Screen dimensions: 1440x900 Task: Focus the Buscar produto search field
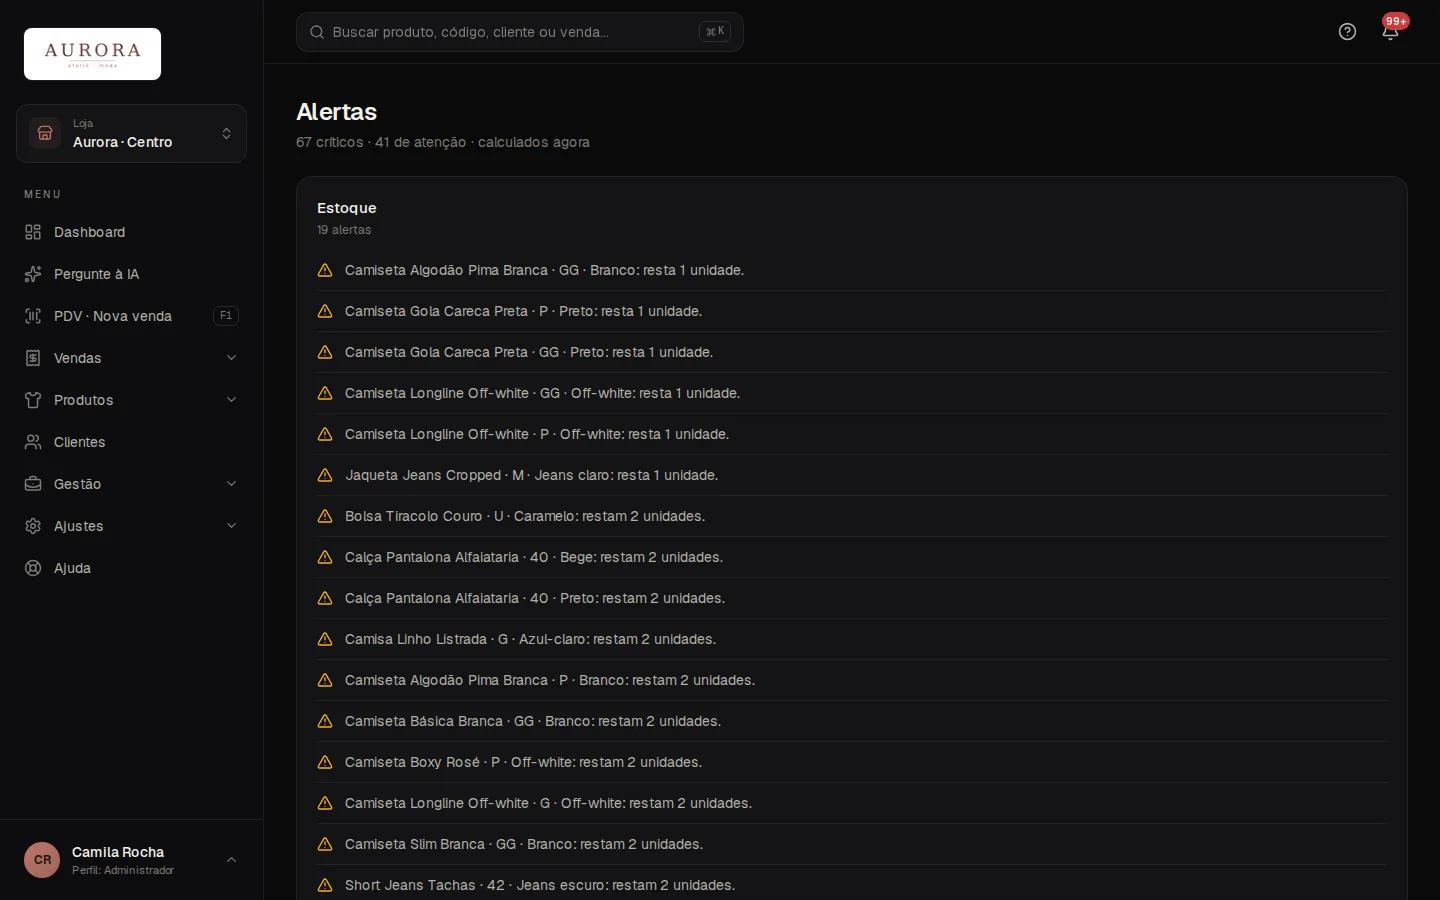tap(519, 32)
